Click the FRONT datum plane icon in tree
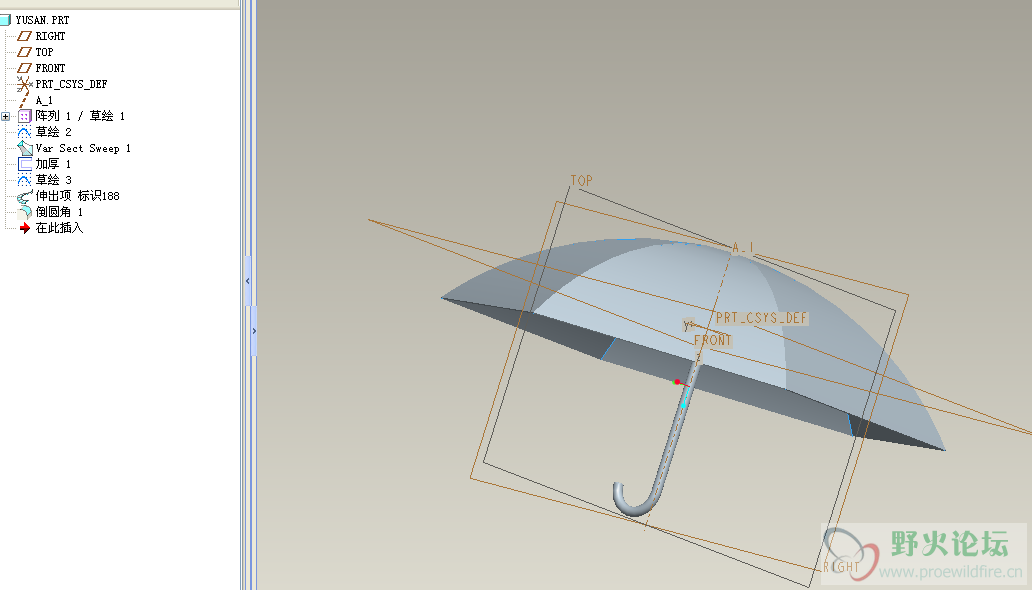The width and height of the screenshot is (1032, 590). (24, 68)
